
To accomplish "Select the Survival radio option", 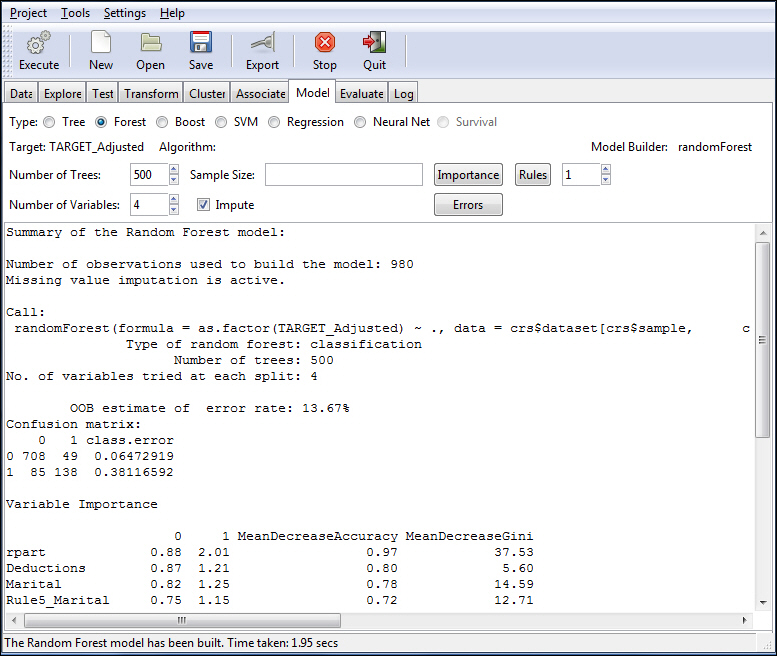I will click(443, 122).
